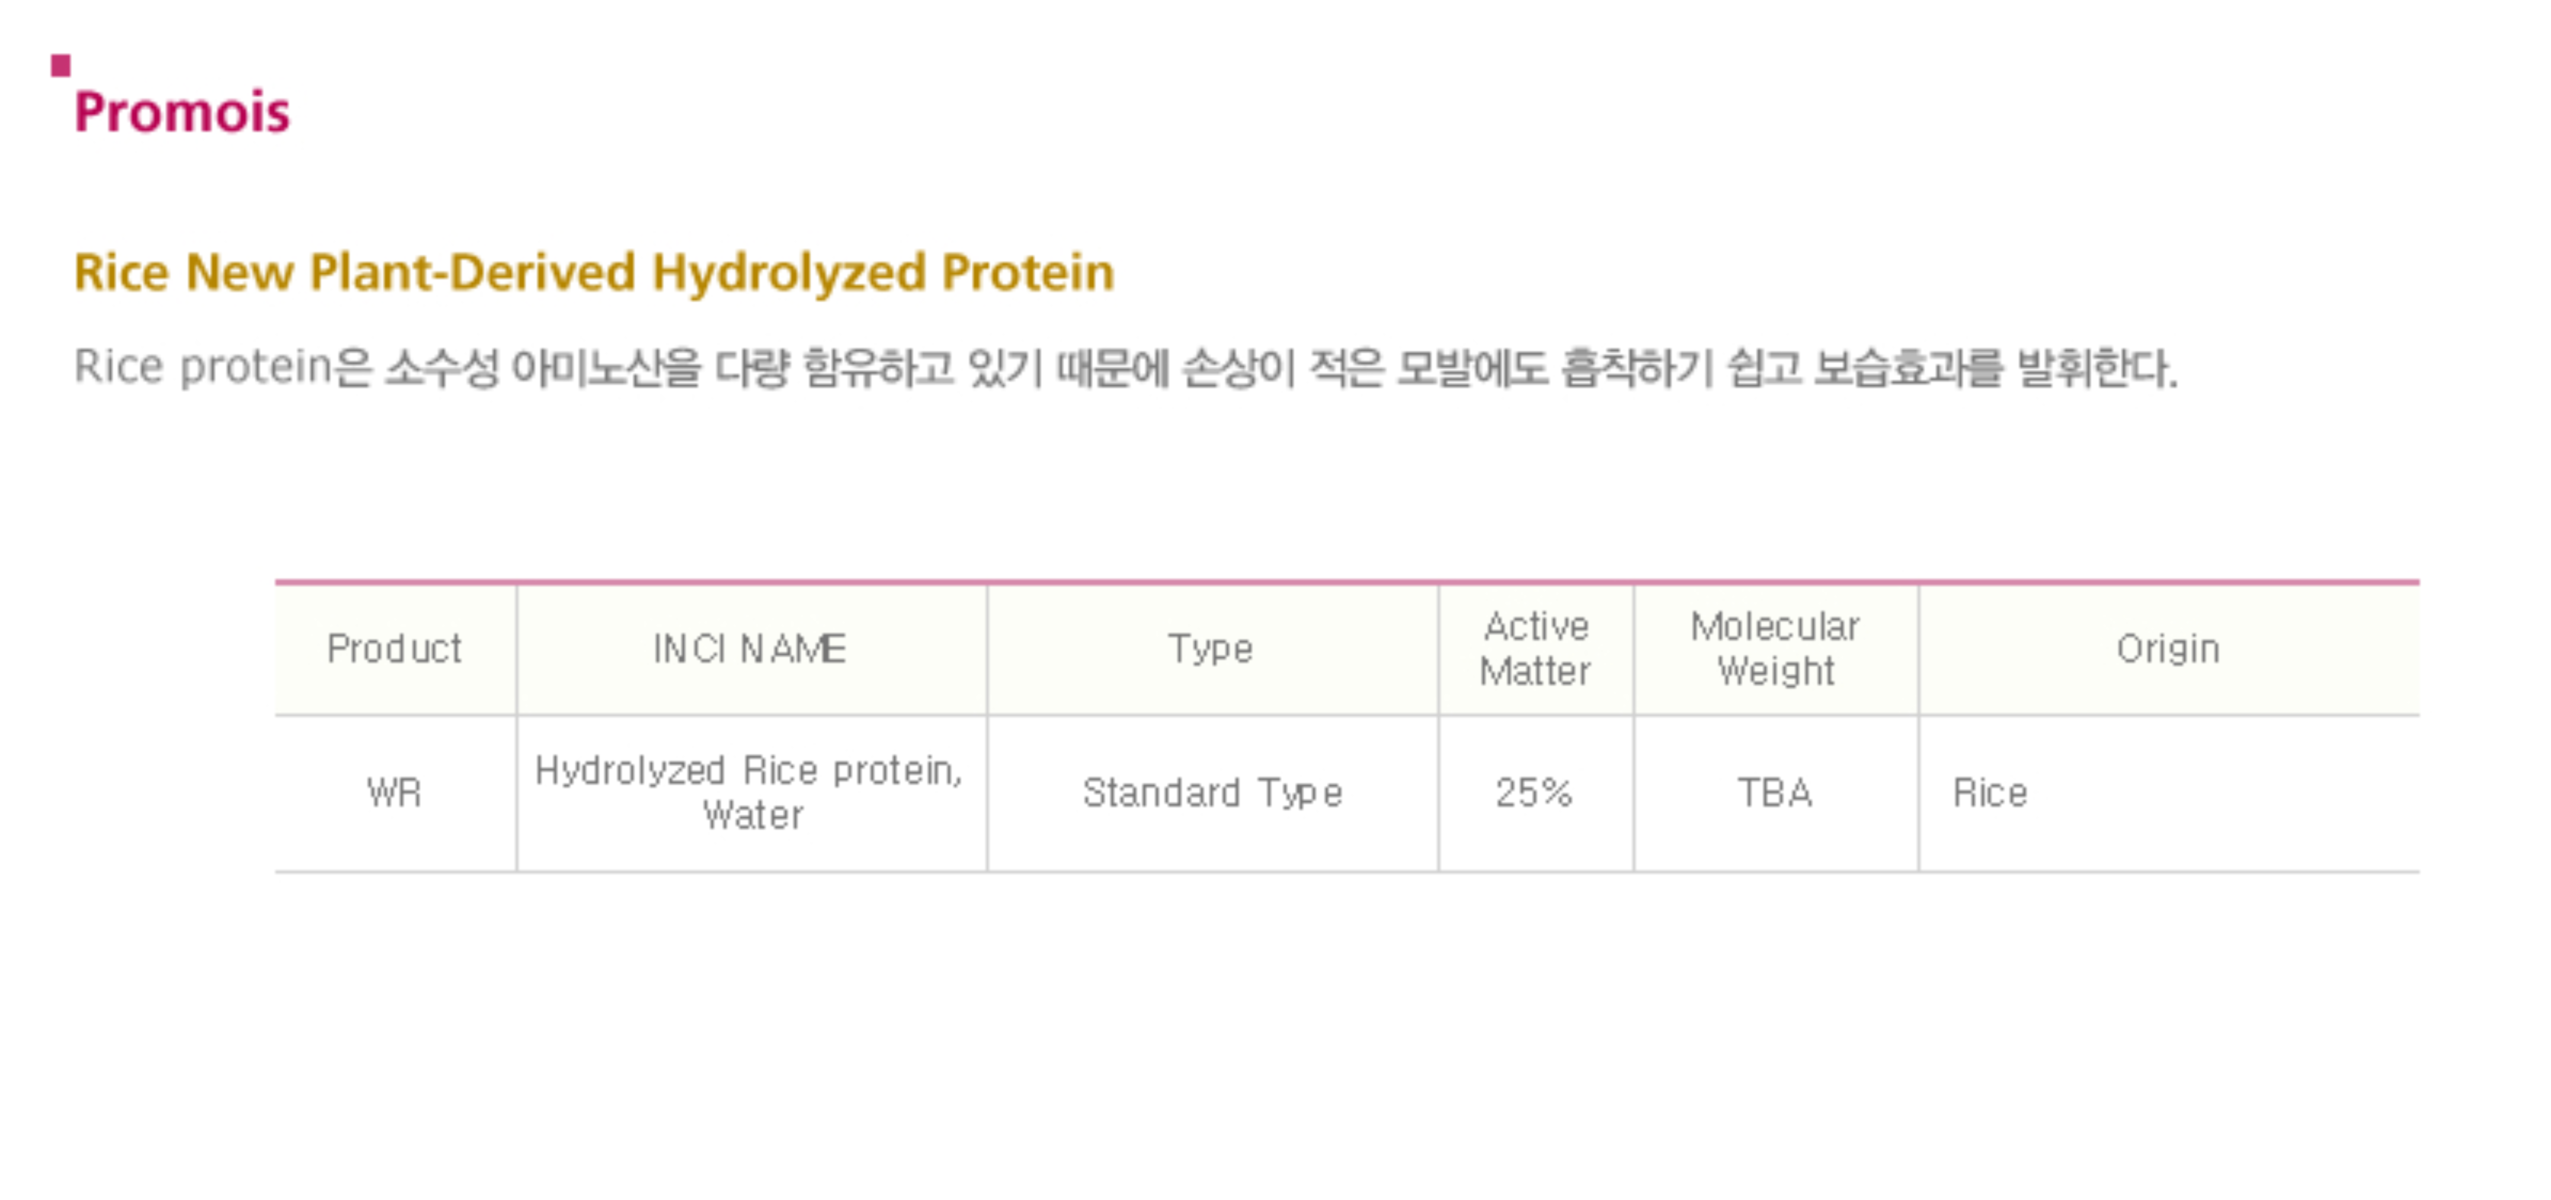Click the Rice origin cell
Screen dimensions: 2551x1200
[x=1990, y=793]
